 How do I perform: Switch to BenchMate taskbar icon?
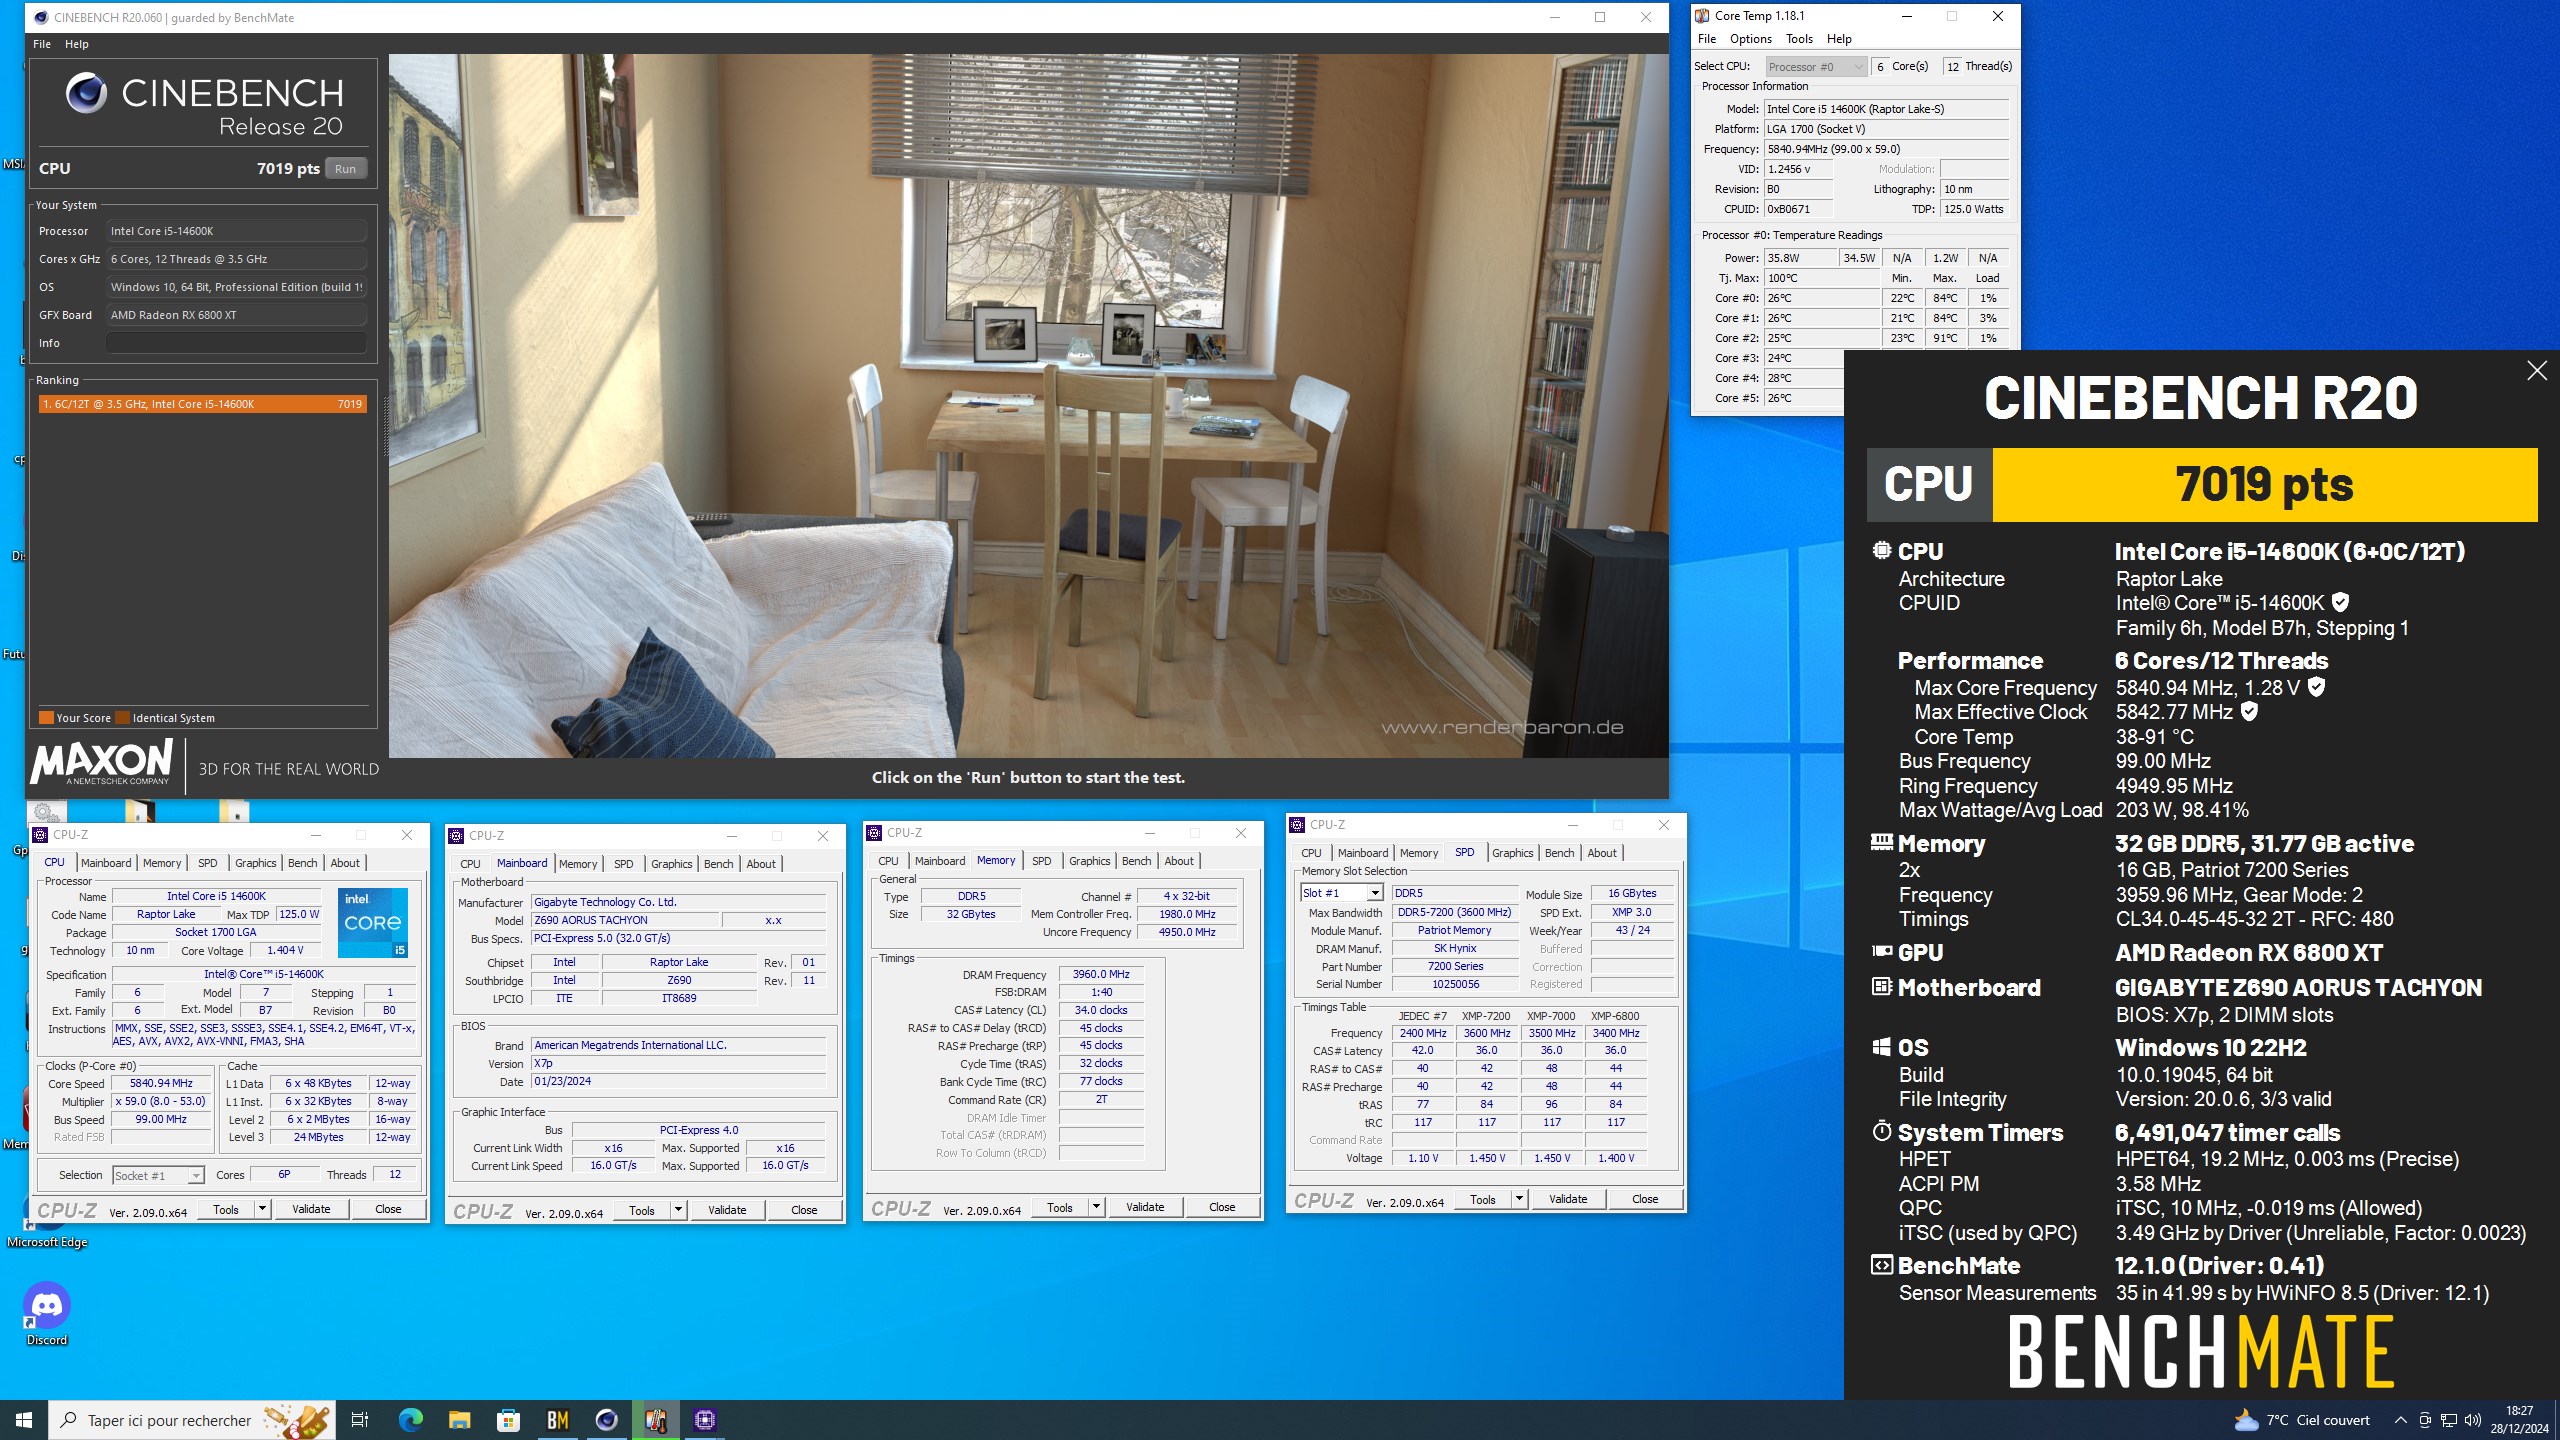pos(557,1420)
